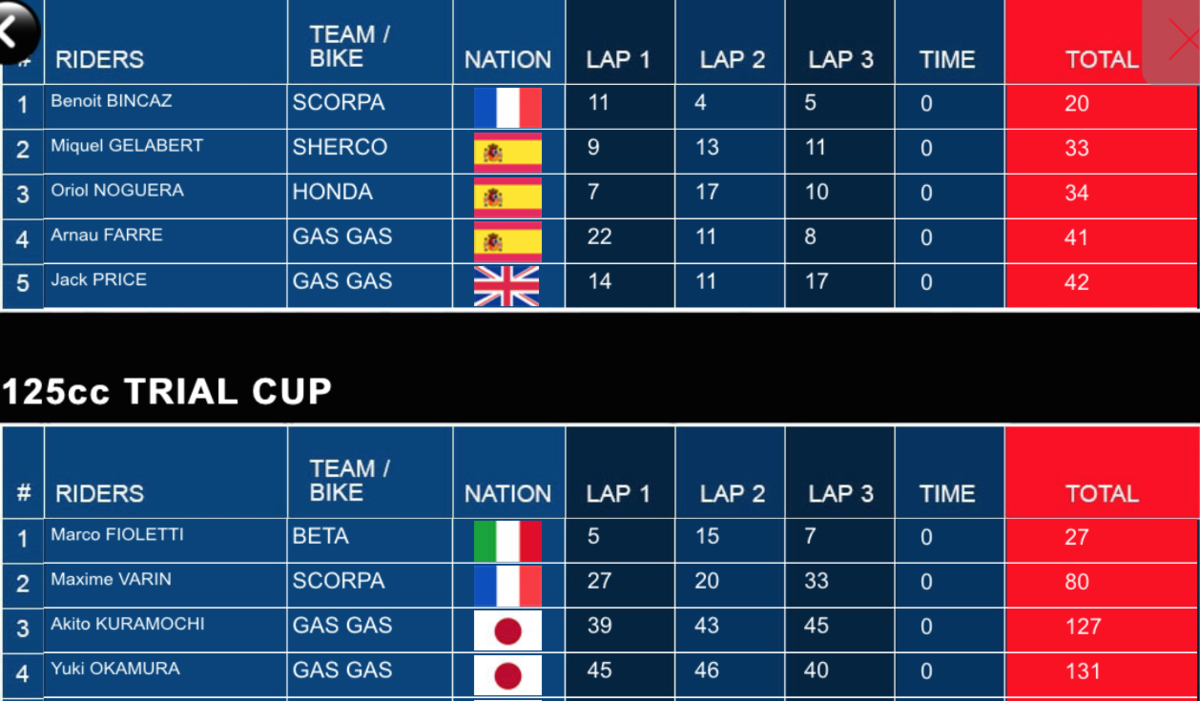Click the LAP 1 header in top table
This screenshot has height=701, width=1200.
click(618, 60)
